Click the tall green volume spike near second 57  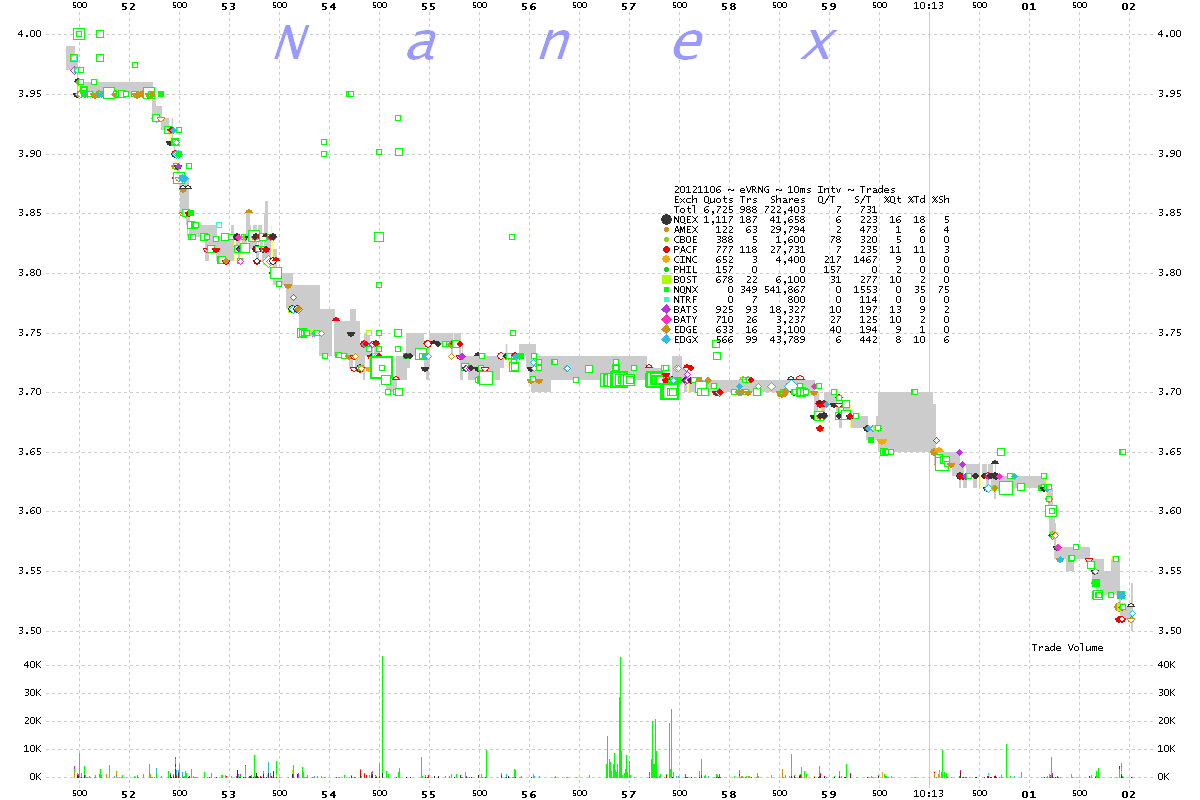click(x=621, y=718)
